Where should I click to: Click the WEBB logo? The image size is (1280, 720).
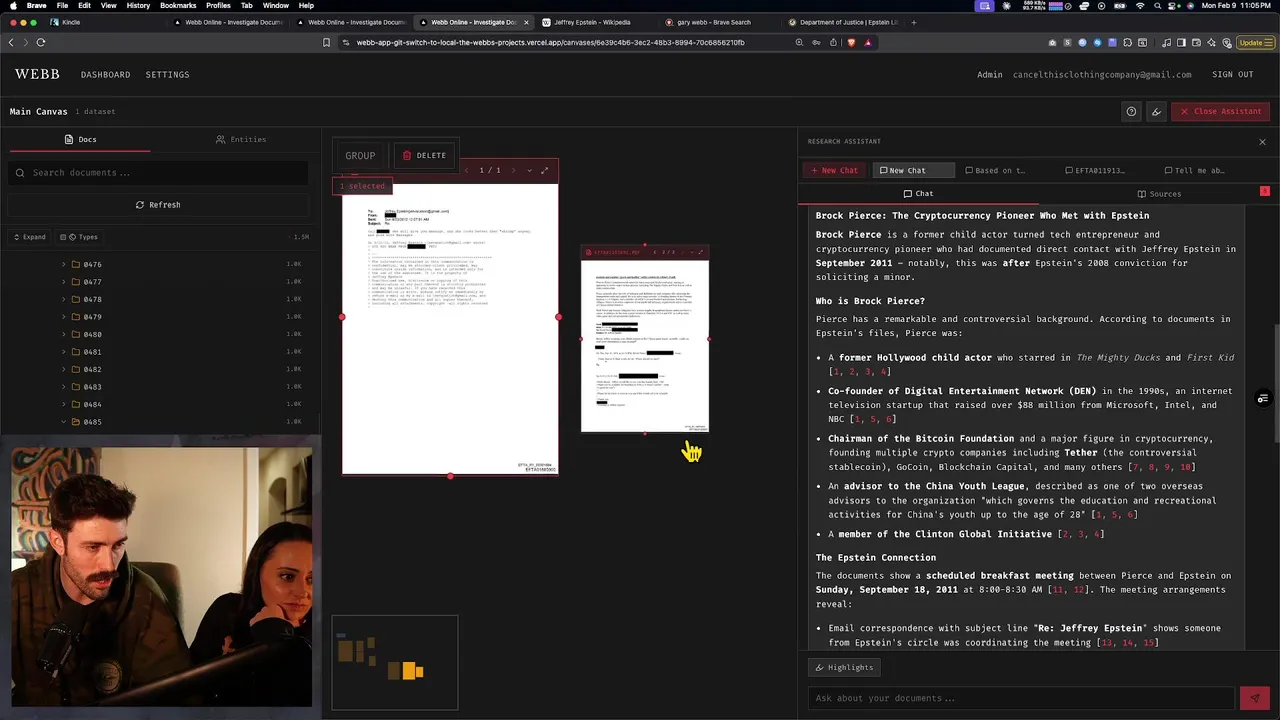pos(37,74)
